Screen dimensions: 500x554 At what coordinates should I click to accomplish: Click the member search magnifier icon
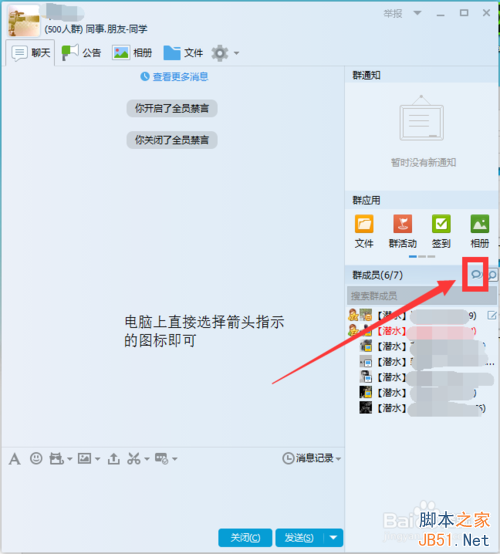(x=492, y=275)
